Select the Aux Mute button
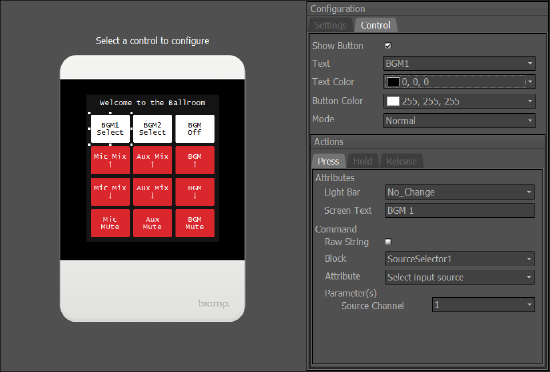 click(152, 223)
